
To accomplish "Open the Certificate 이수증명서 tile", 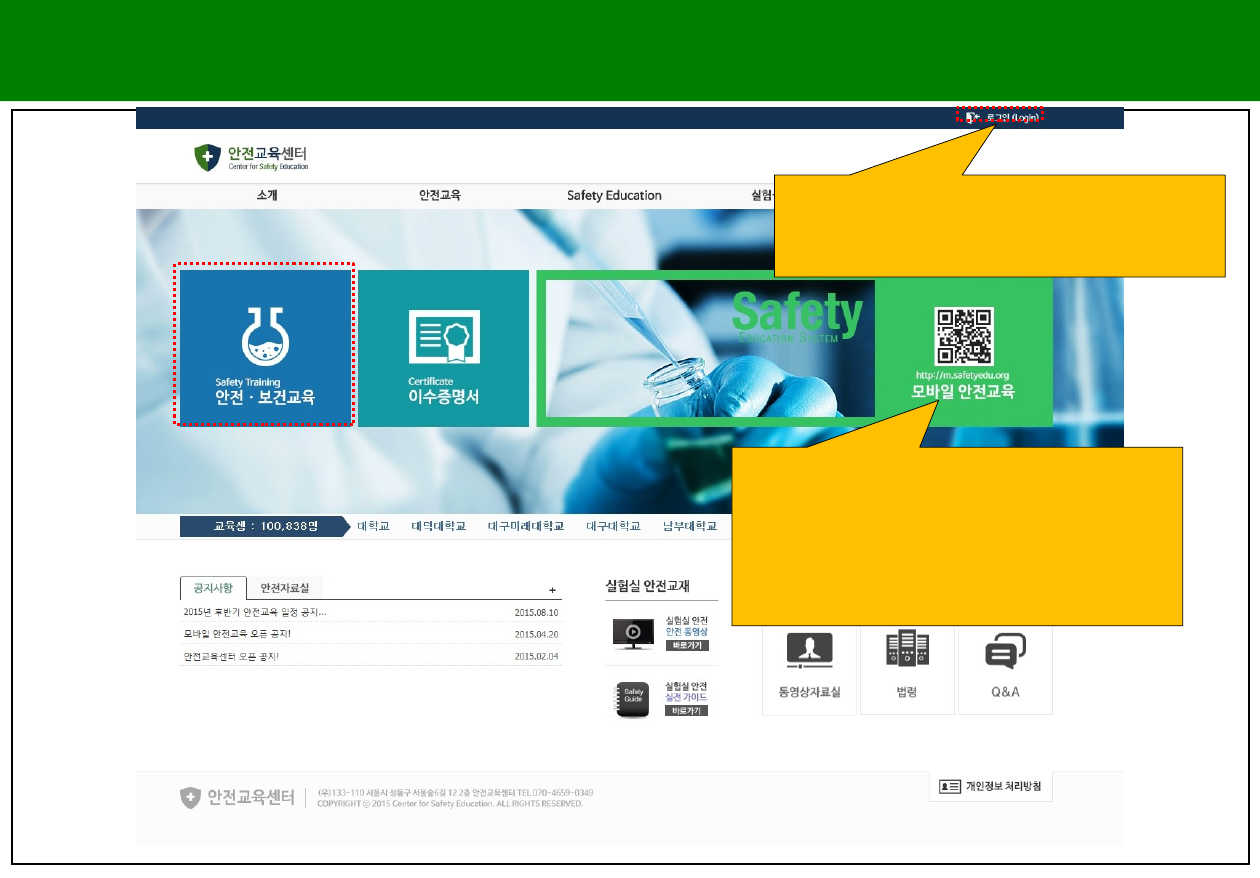I will [x=443, y=348].
